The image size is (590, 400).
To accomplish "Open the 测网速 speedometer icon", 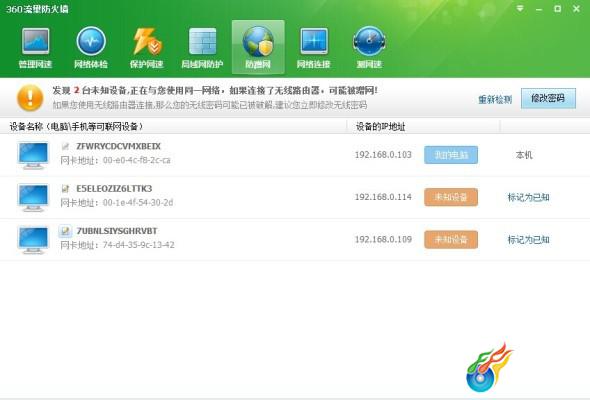I will (369, 47).
